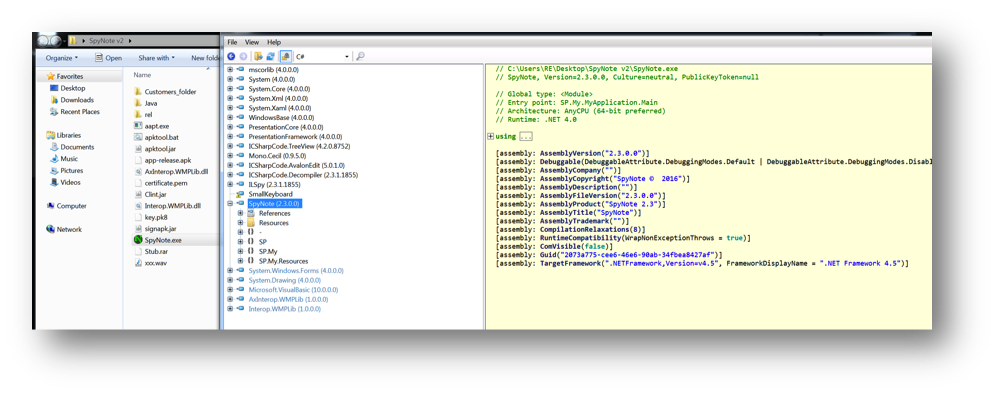Select Microsoft.VisualBasic (10.0.0.0) tree item

point(293,290)
